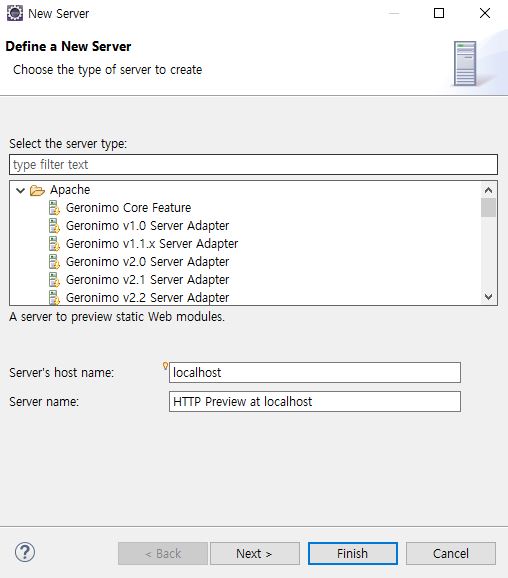
Task: Click the Geronimo v2.1 Server Adapter icon
Action: click(x=54, y=280)
